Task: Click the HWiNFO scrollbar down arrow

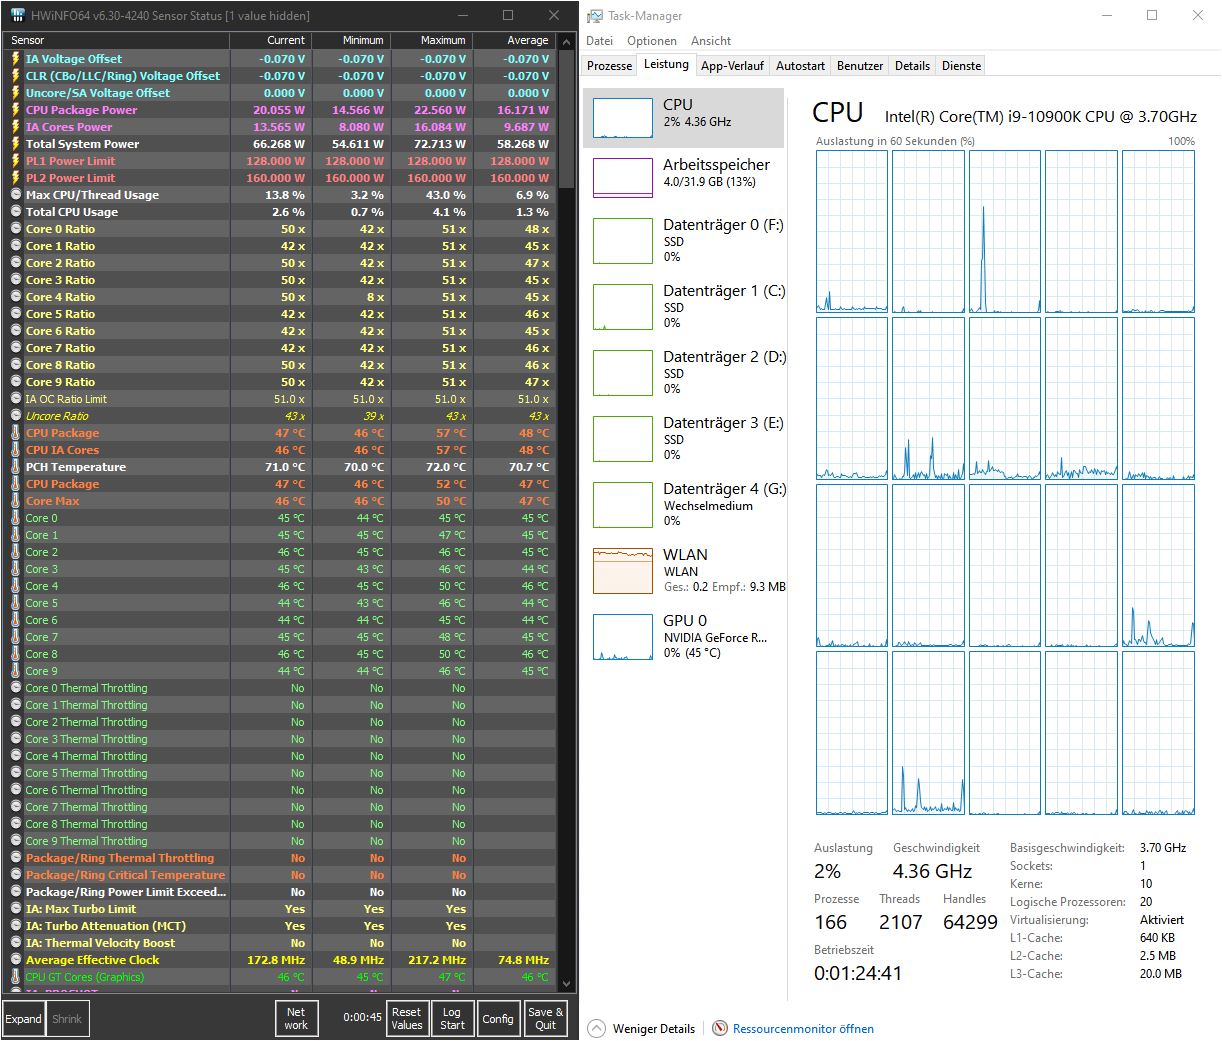Action: pyautogui.click(x=566, y=983)
